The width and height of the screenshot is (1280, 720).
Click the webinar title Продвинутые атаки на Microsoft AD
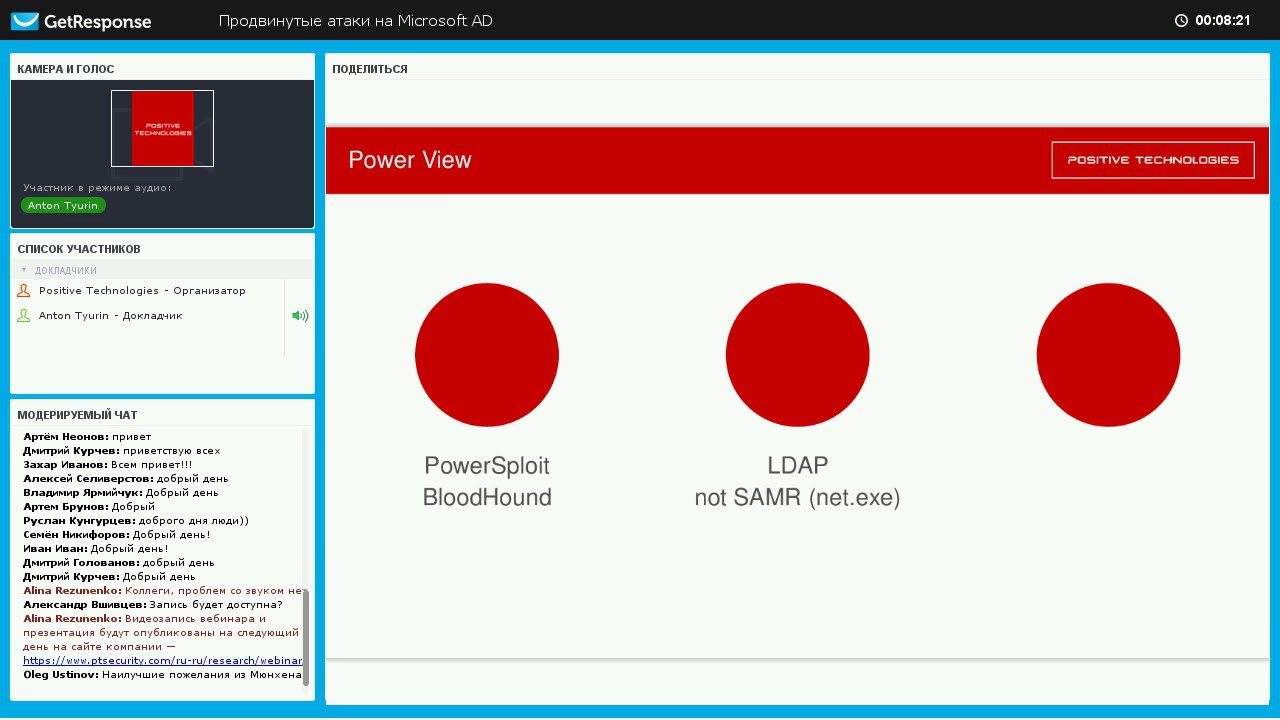click(x=355, y=21)
